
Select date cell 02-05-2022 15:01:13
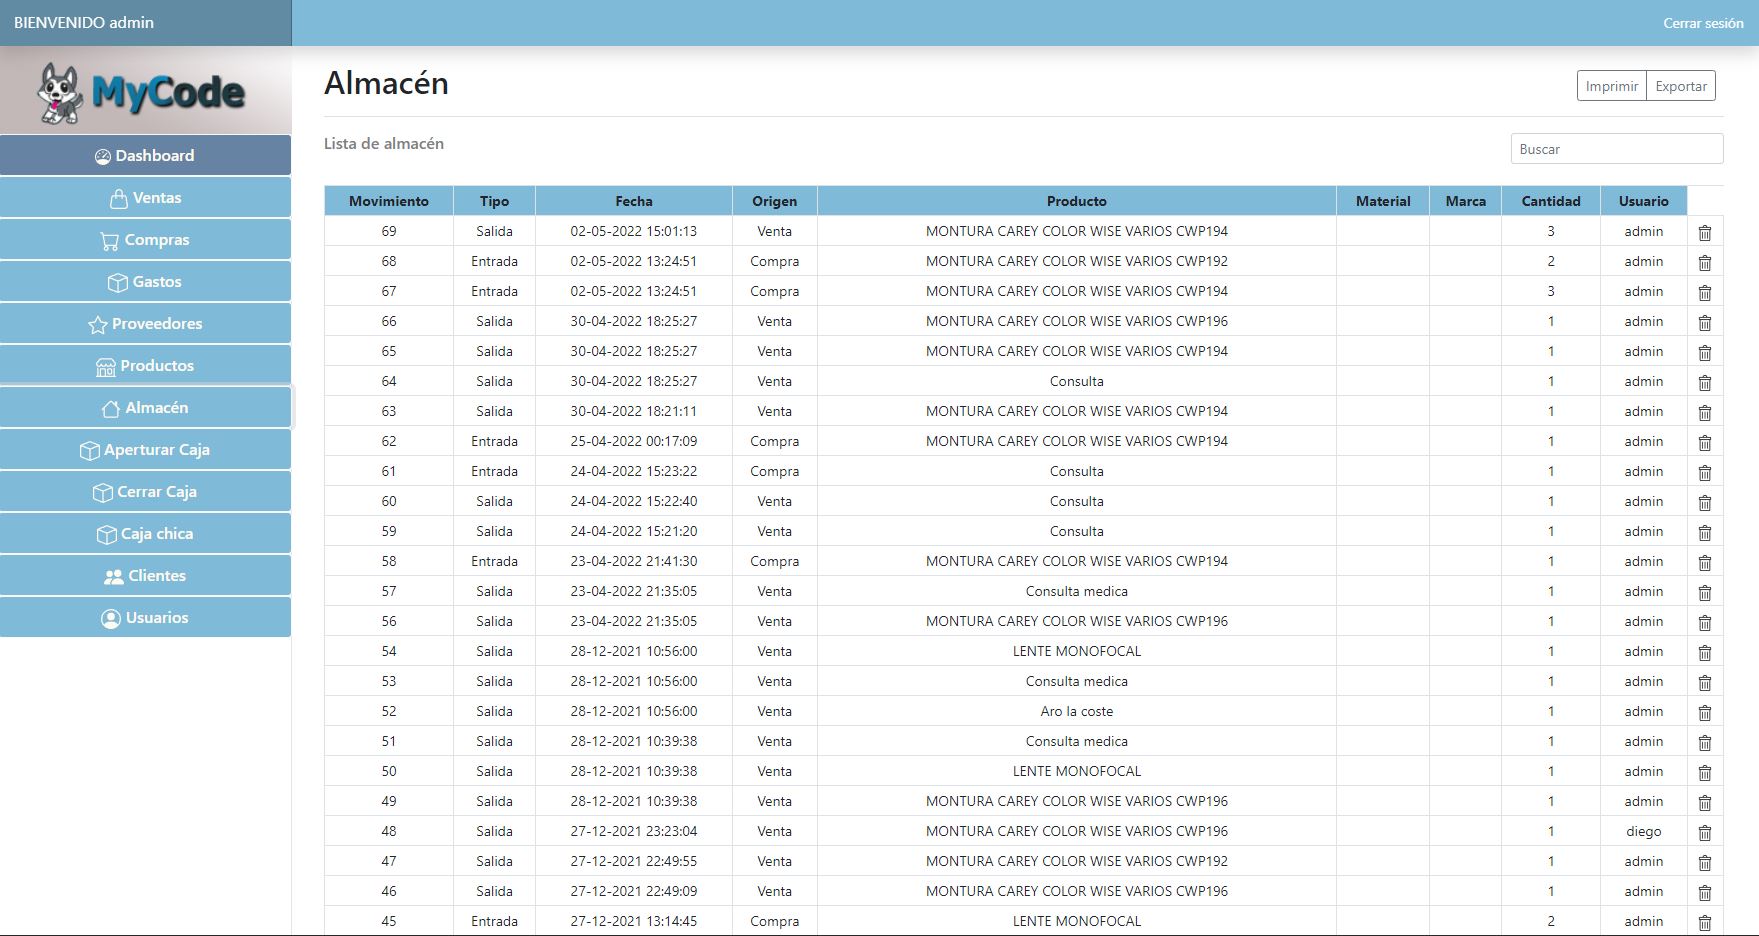[x=634, y=231]
